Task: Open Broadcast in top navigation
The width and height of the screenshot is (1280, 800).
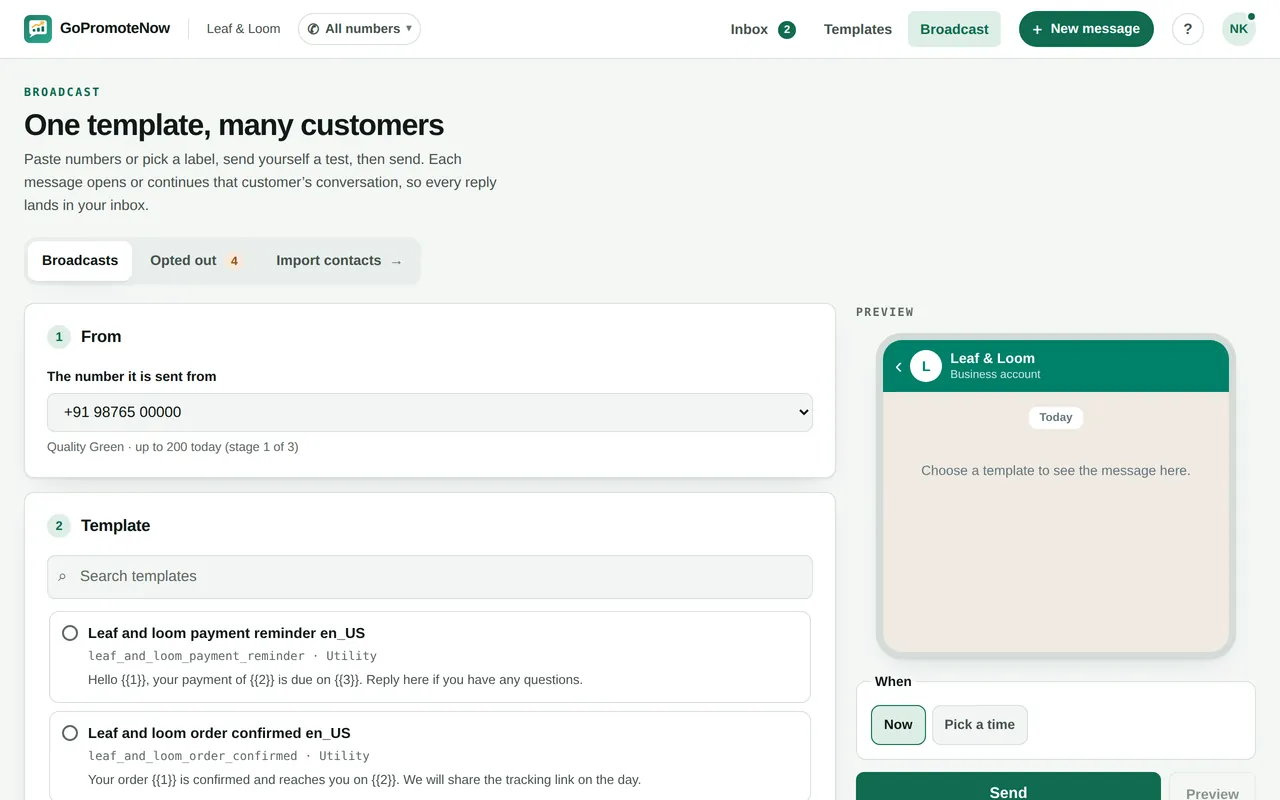Action: [x=954, y=29]
